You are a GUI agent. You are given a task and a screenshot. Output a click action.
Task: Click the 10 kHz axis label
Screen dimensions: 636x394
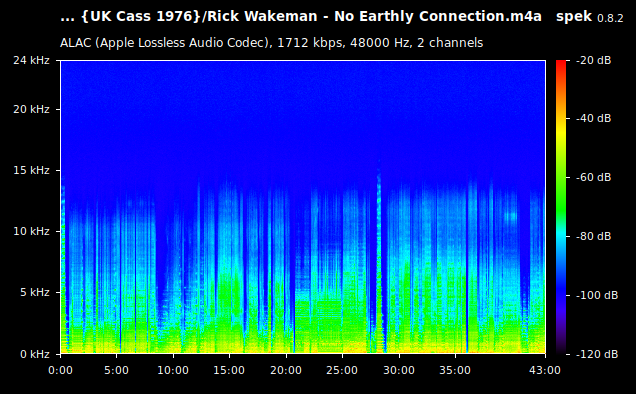point(31,231)
